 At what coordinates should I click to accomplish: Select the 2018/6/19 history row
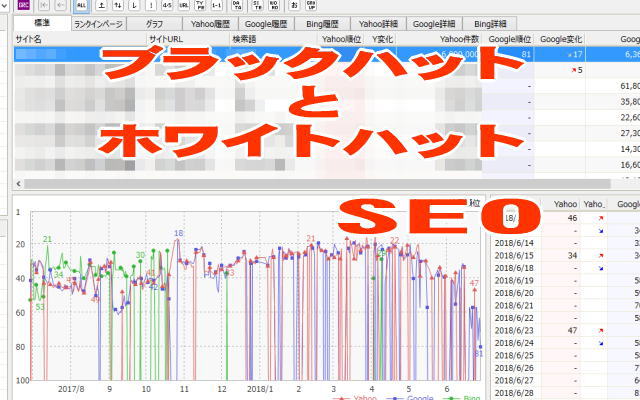point(565,281)
